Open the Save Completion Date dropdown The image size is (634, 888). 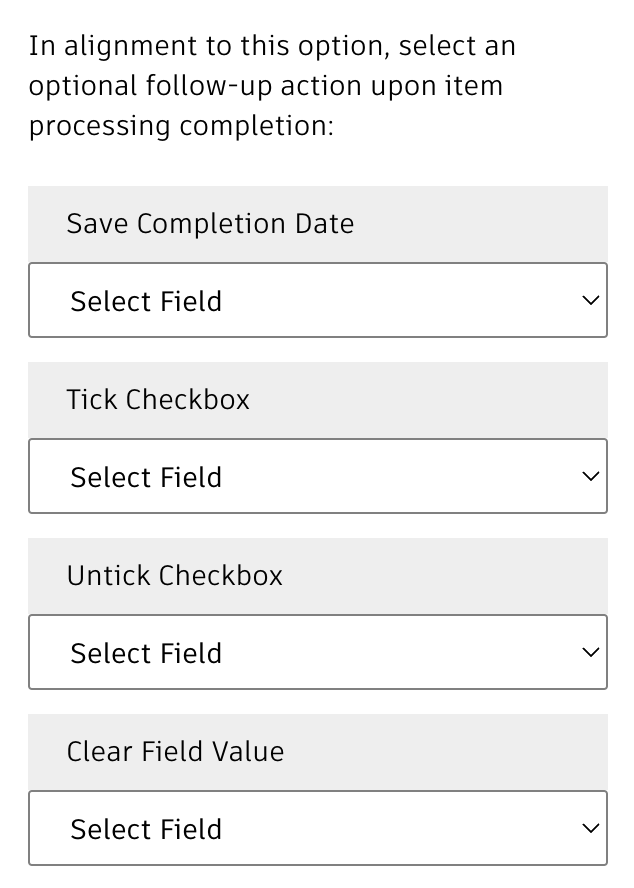(x=317, y=300)
